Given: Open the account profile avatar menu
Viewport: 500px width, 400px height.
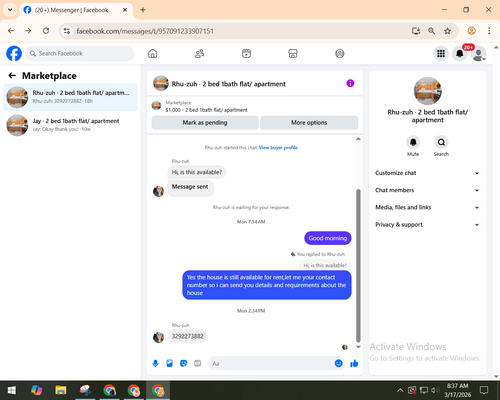Looking at the screenshot, I should 478,53.
